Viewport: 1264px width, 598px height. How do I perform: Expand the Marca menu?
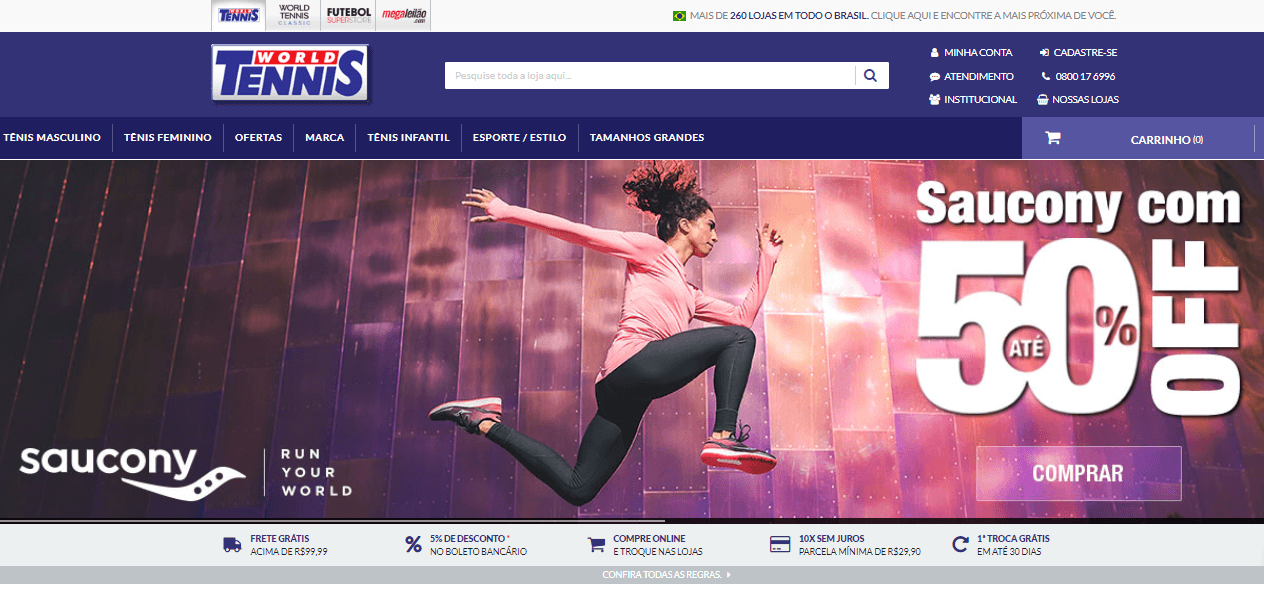coord(324,138)
